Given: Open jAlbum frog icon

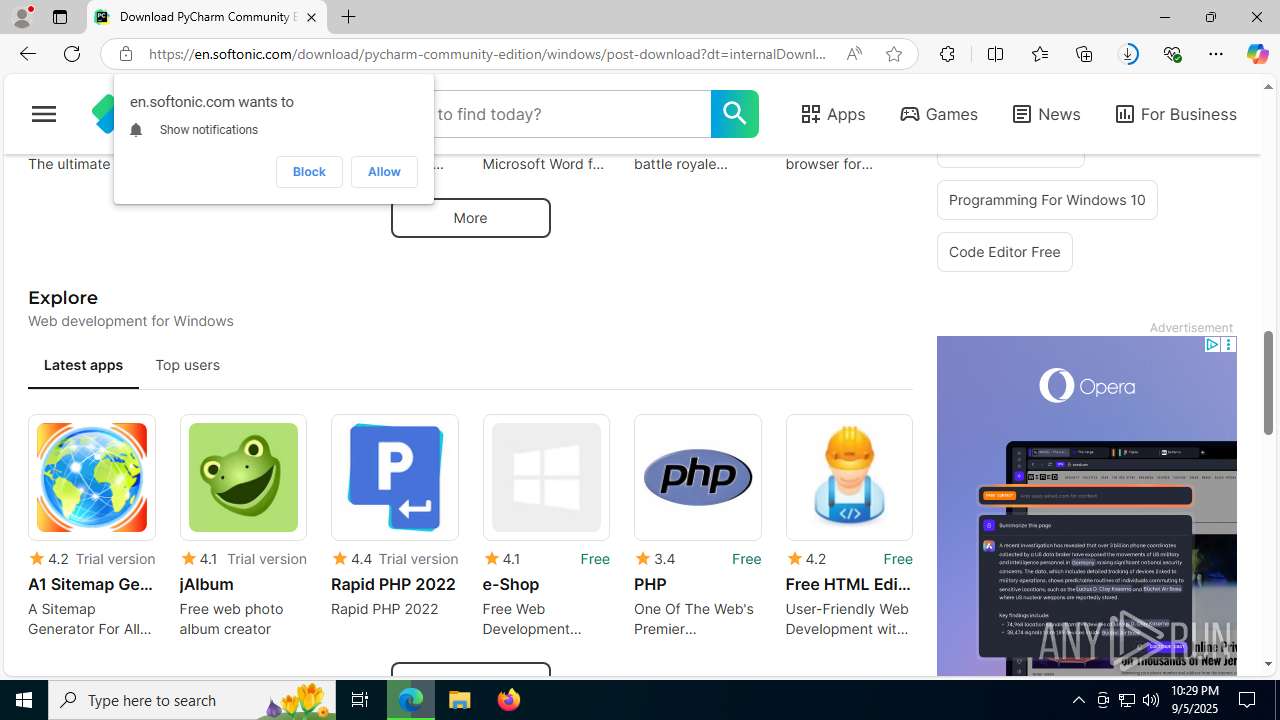Looking at the screenshot, I should click(243, 477).
